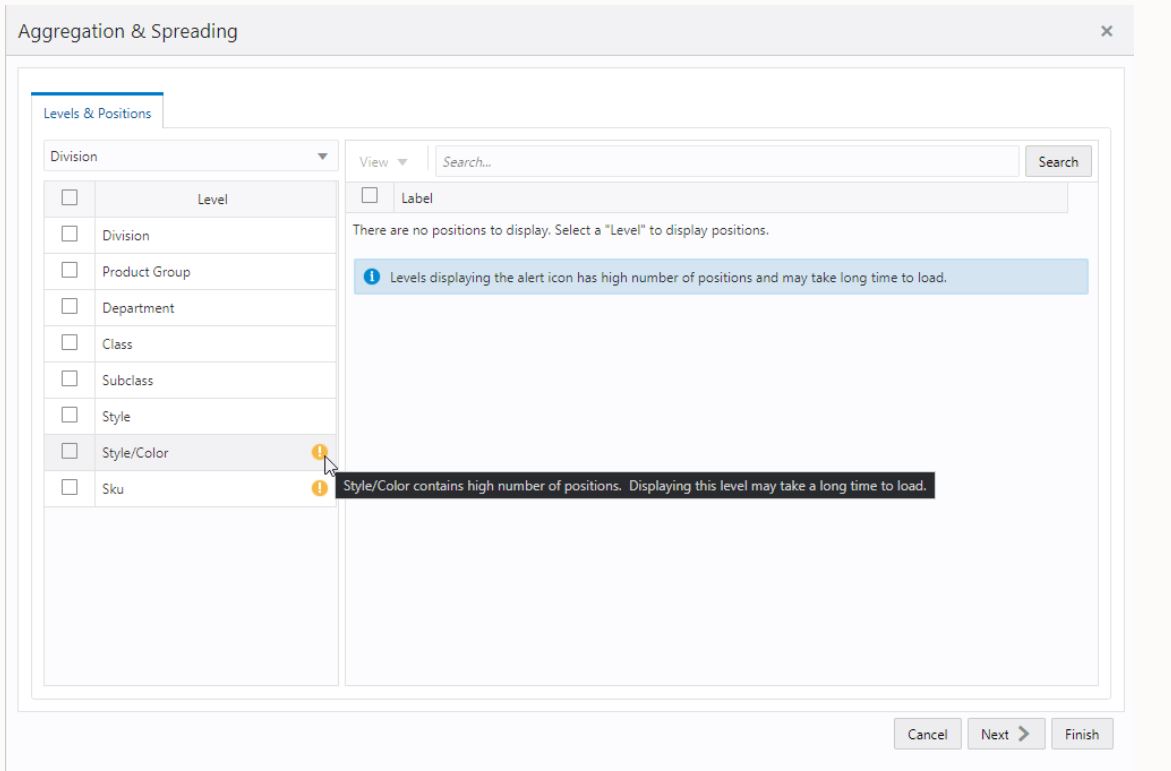1171x771 pixels.
Task: Click the alert icon on Sku row
Action: (x=319, y=488)
